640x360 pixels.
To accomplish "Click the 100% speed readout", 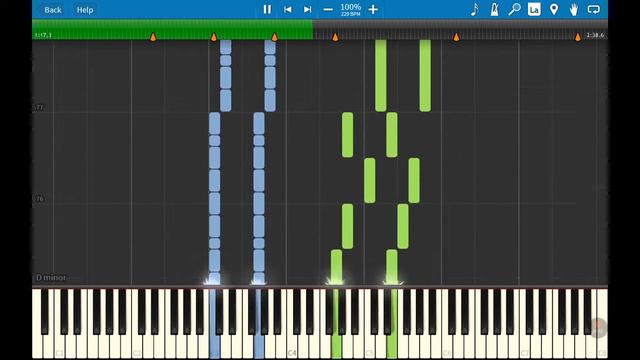I will (351, 7).
